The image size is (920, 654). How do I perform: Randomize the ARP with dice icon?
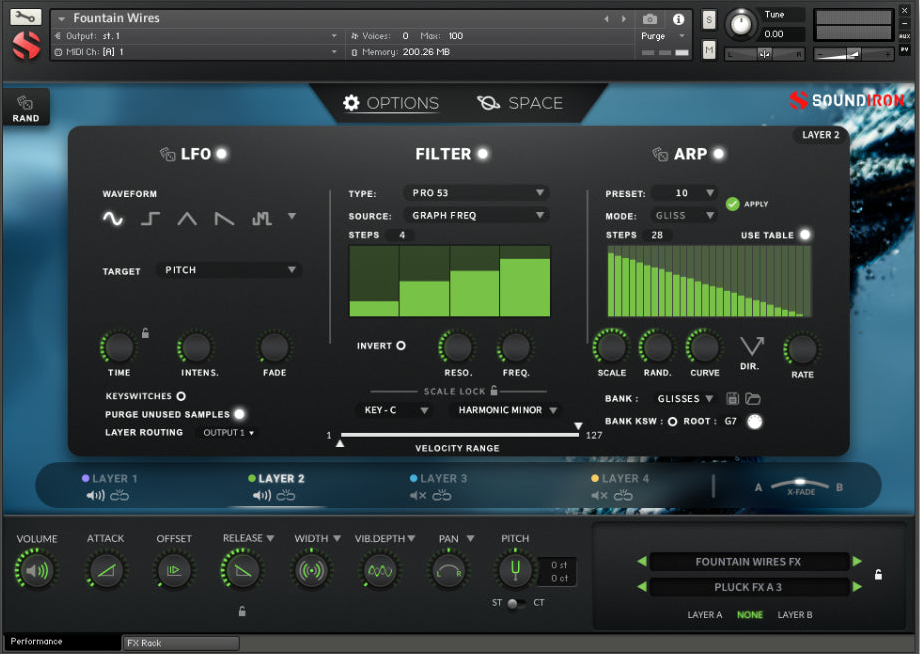[660, 154]
